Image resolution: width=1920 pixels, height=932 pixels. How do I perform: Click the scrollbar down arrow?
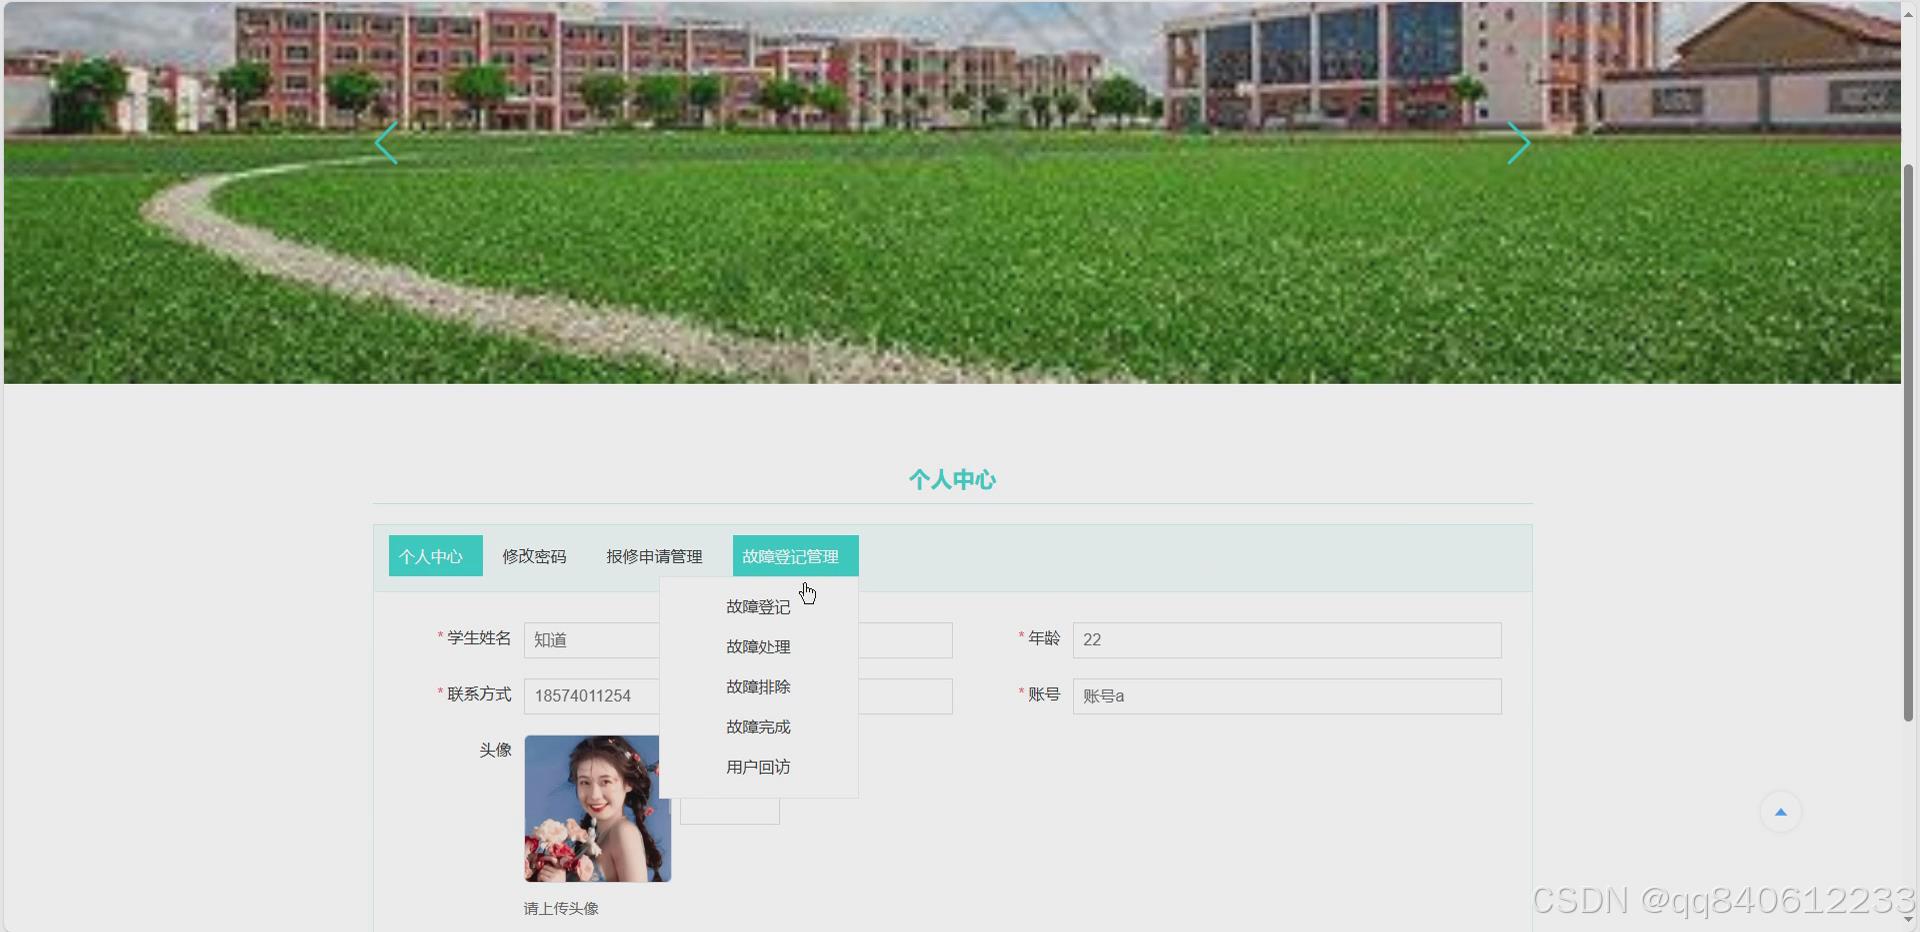click(x=1908, y=921)
